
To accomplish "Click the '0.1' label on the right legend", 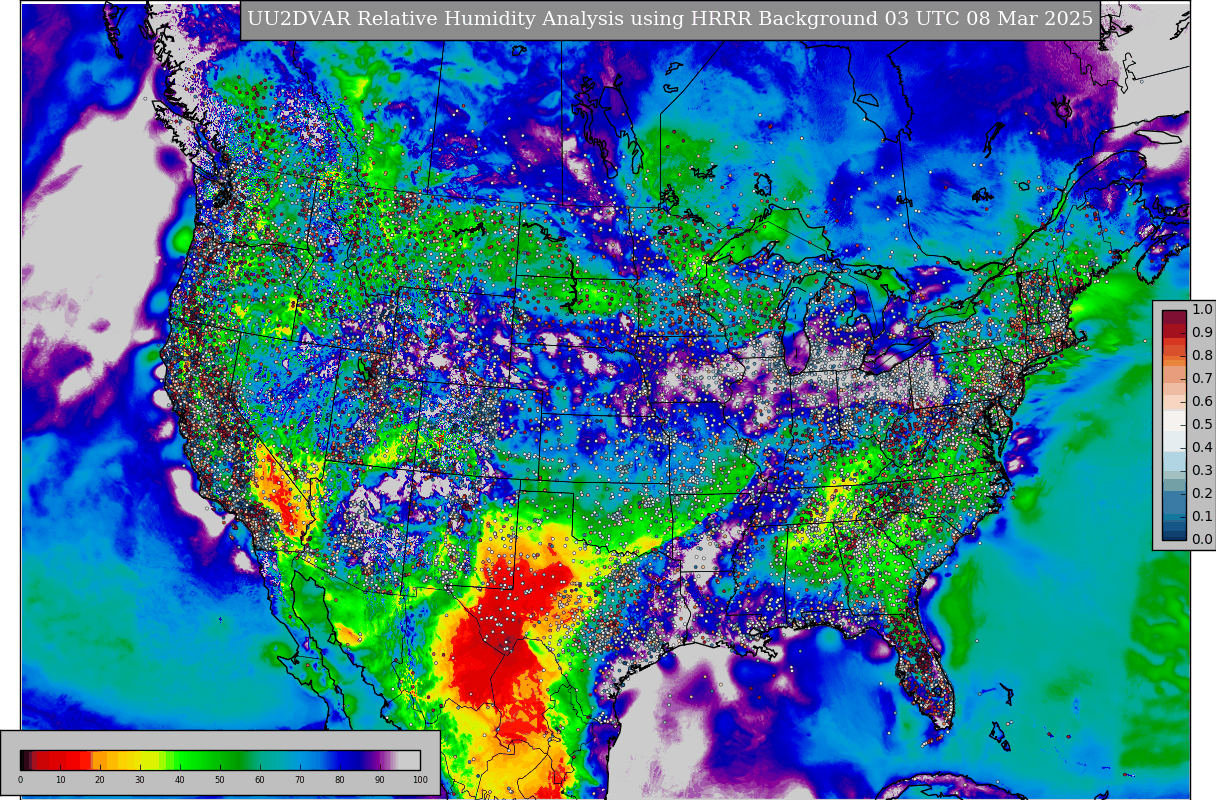I will (x=1202, y=517).
